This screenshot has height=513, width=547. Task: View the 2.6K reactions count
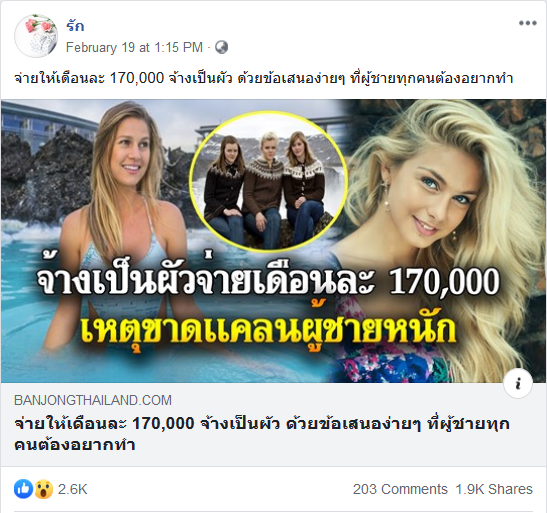point(73,489)
